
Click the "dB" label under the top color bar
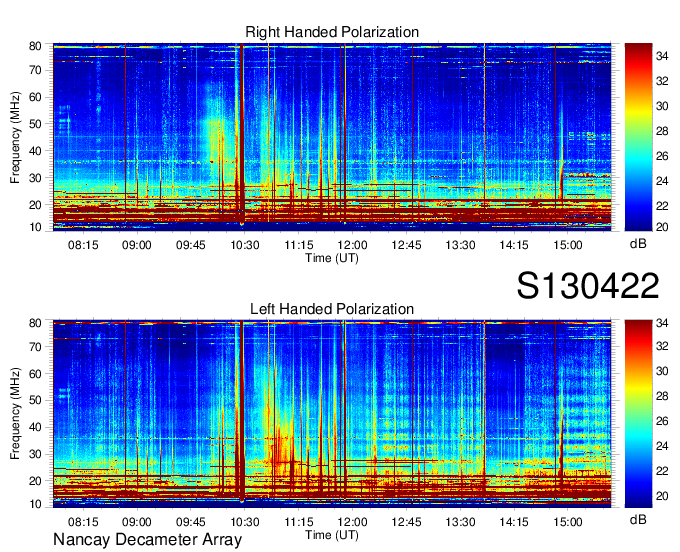coord(638,244)
